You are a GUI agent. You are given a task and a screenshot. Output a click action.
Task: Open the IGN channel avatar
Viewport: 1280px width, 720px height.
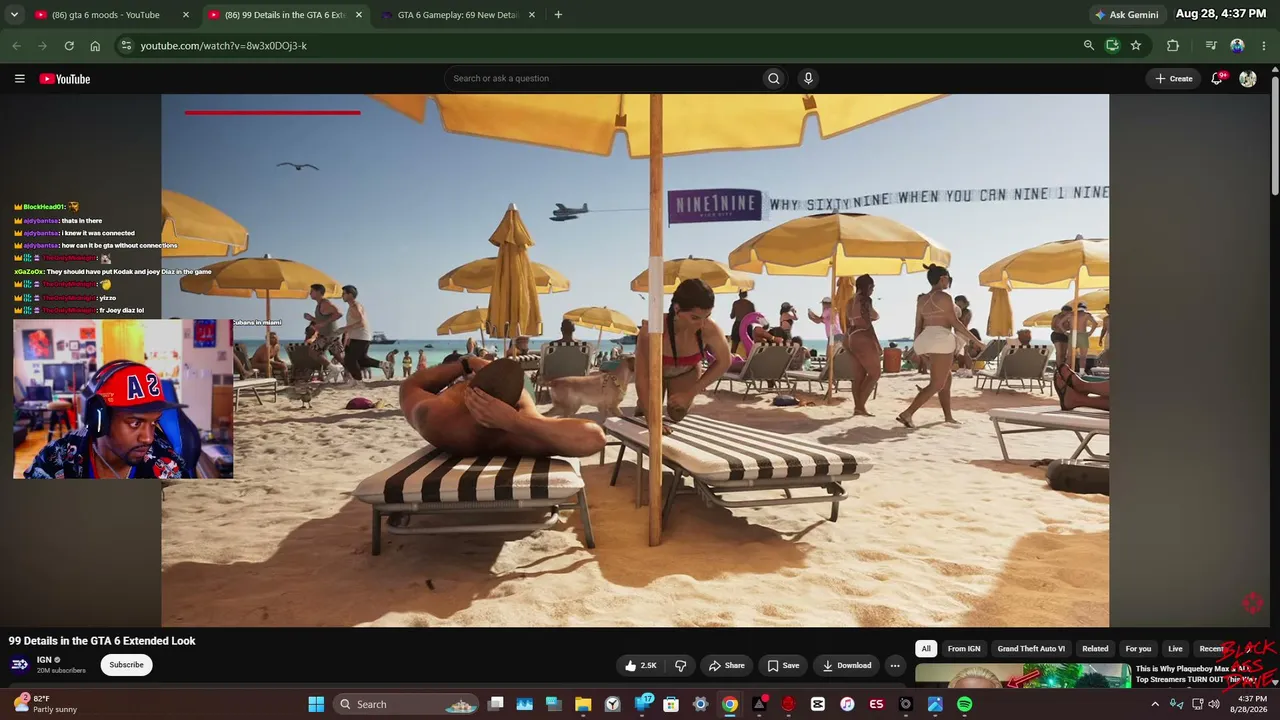coord(19,665)
